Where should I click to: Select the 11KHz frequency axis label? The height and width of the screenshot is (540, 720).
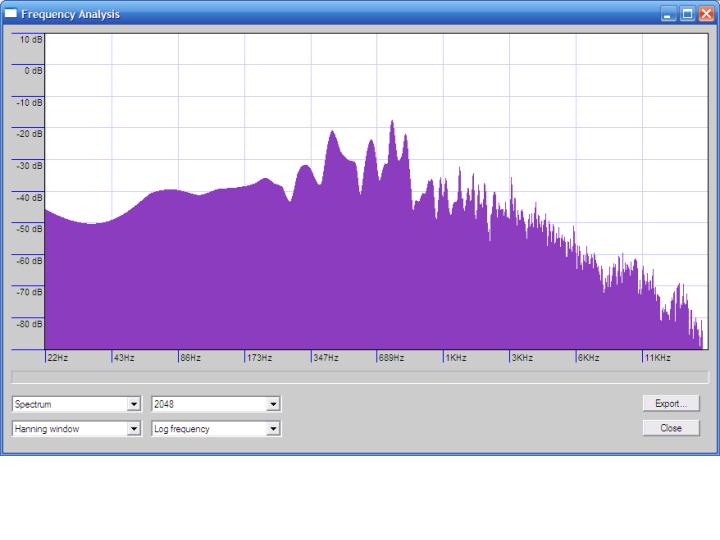657,357
